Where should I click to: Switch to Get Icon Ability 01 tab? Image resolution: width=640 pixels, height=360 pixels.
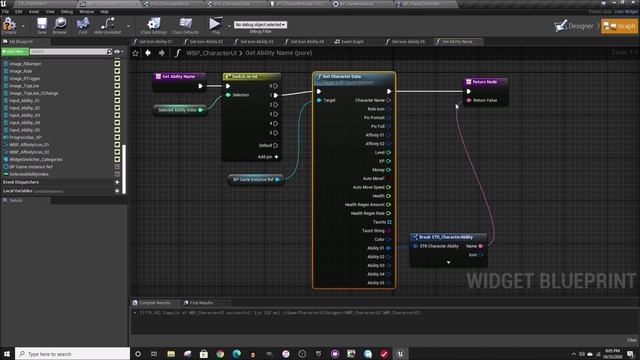point(155,42)
